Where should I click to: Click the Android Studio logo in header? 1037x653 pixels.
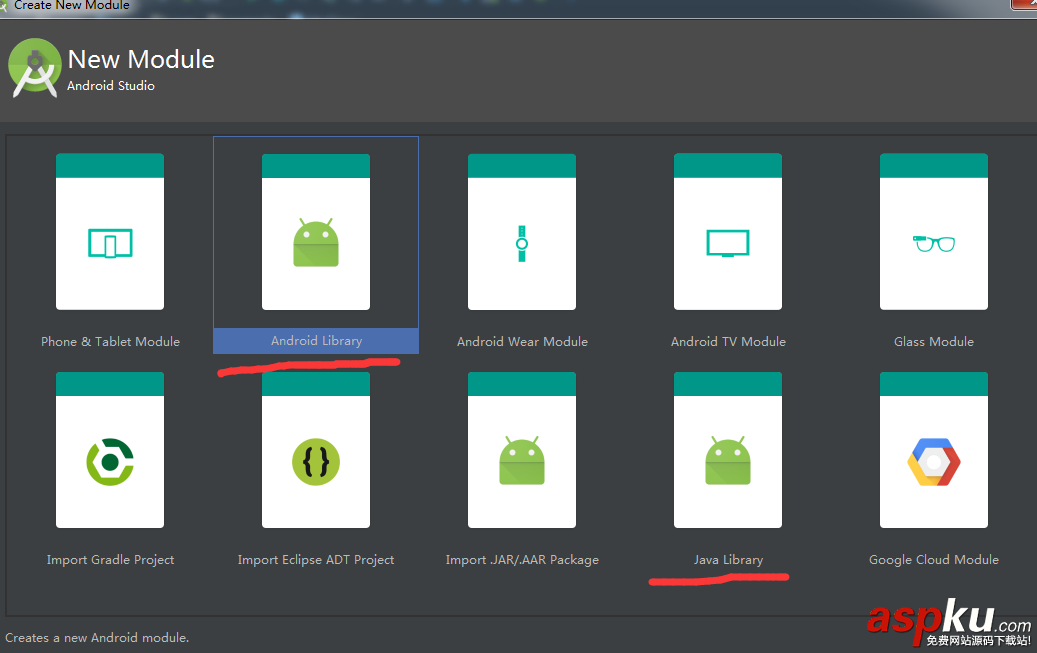point(34,68)
